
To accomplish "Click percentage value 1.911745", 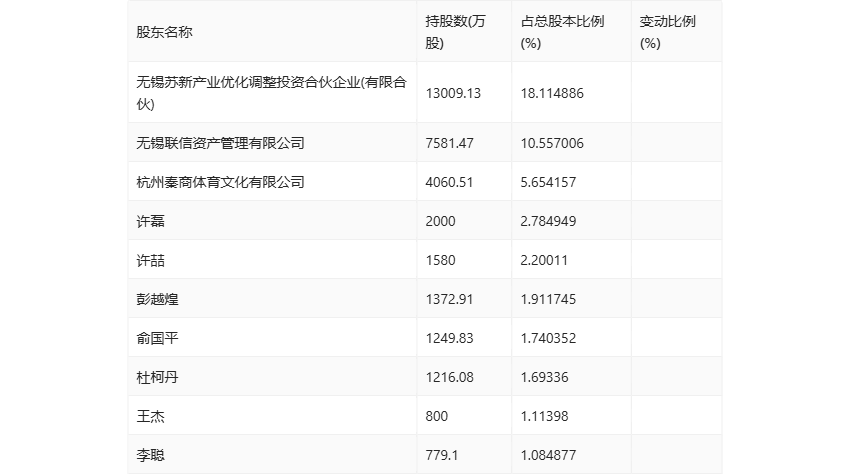I will [x=548, y=299].
